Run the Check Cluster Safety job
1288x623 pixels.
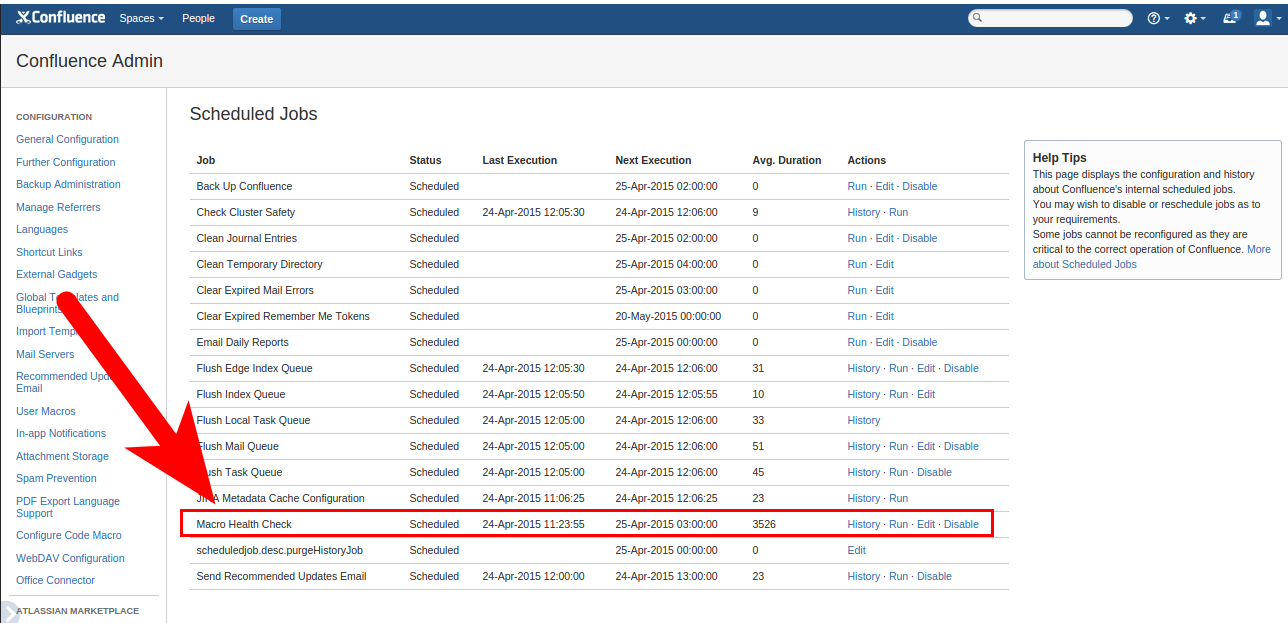click(898, 213)
